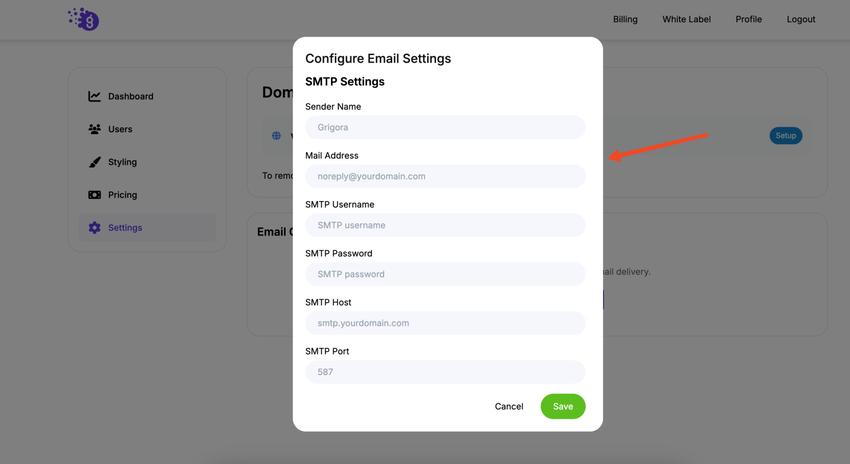
Task: Open the Profile page
Action: [748, 19]
